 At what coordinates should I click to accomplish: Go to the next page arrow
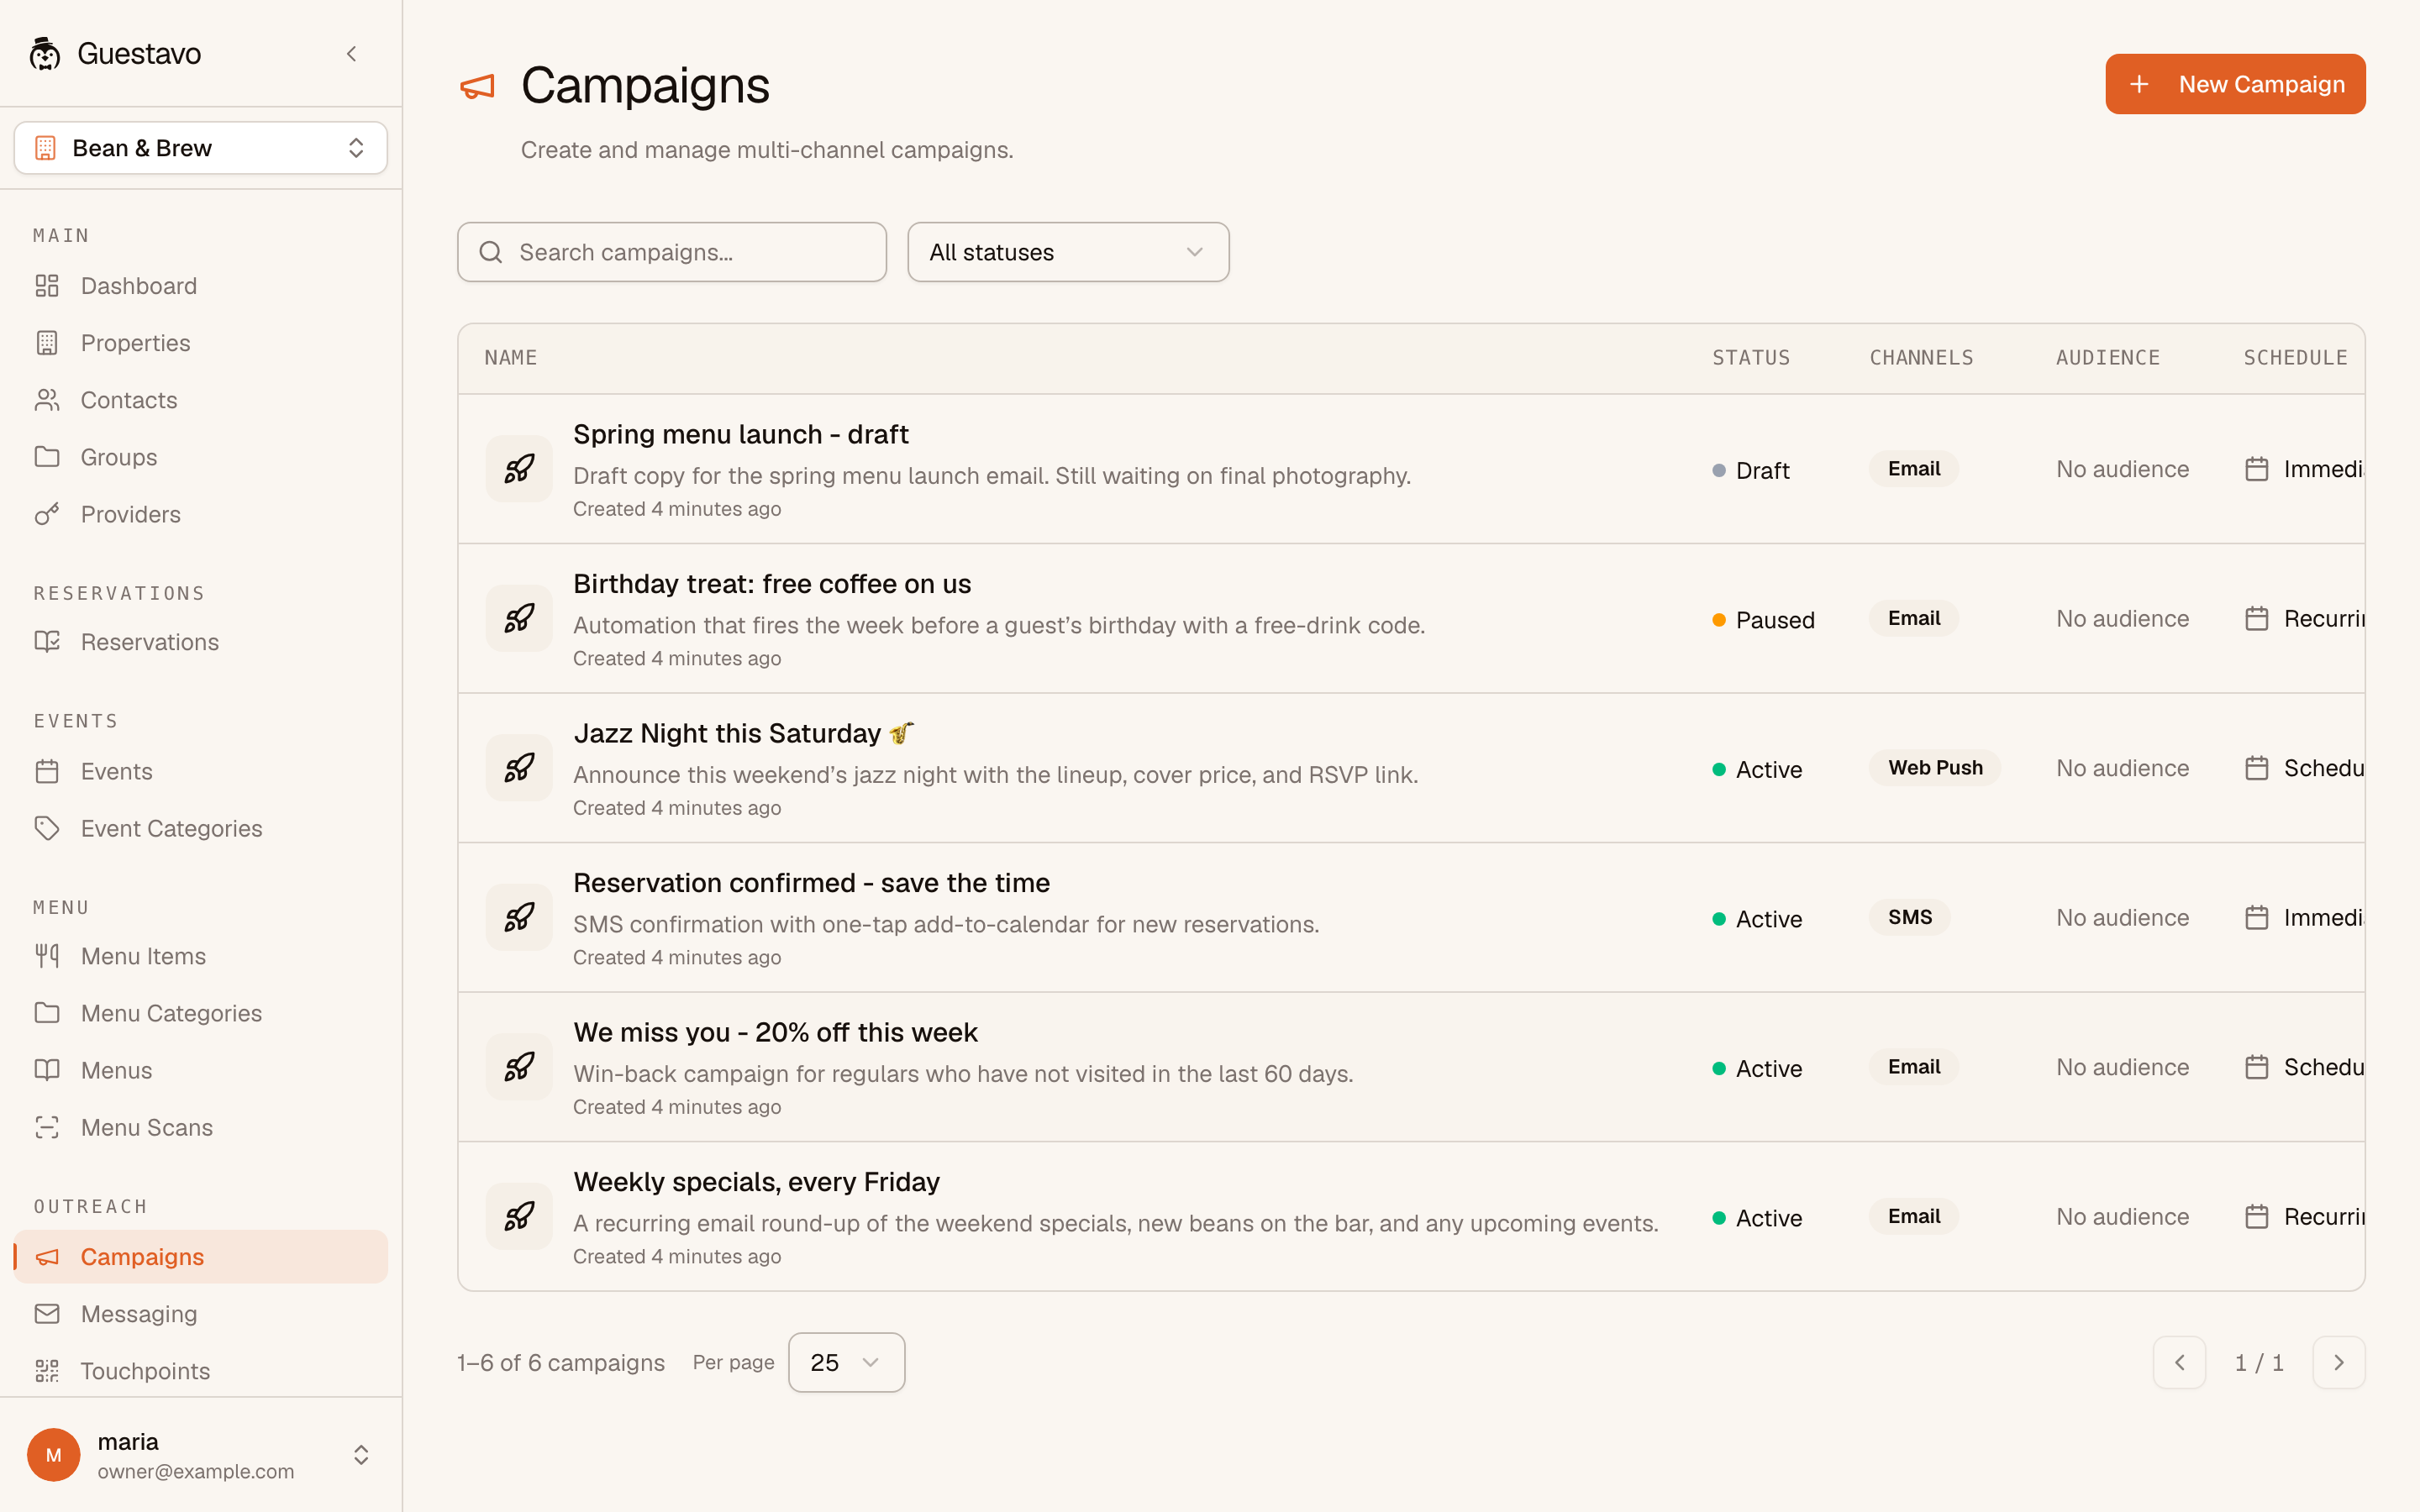(x=2339, y=1362)
